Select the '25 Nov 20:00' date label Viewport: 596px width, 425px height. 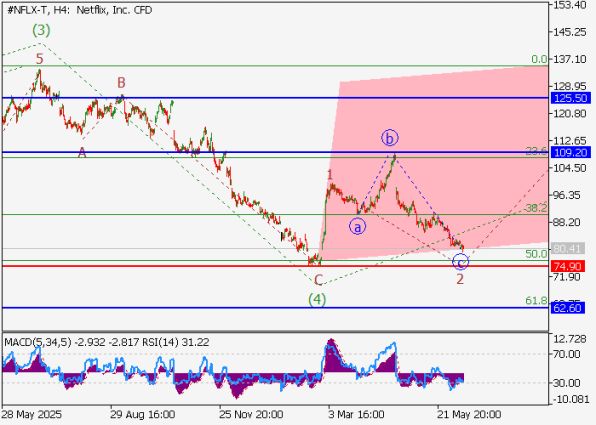coord(251,414)
